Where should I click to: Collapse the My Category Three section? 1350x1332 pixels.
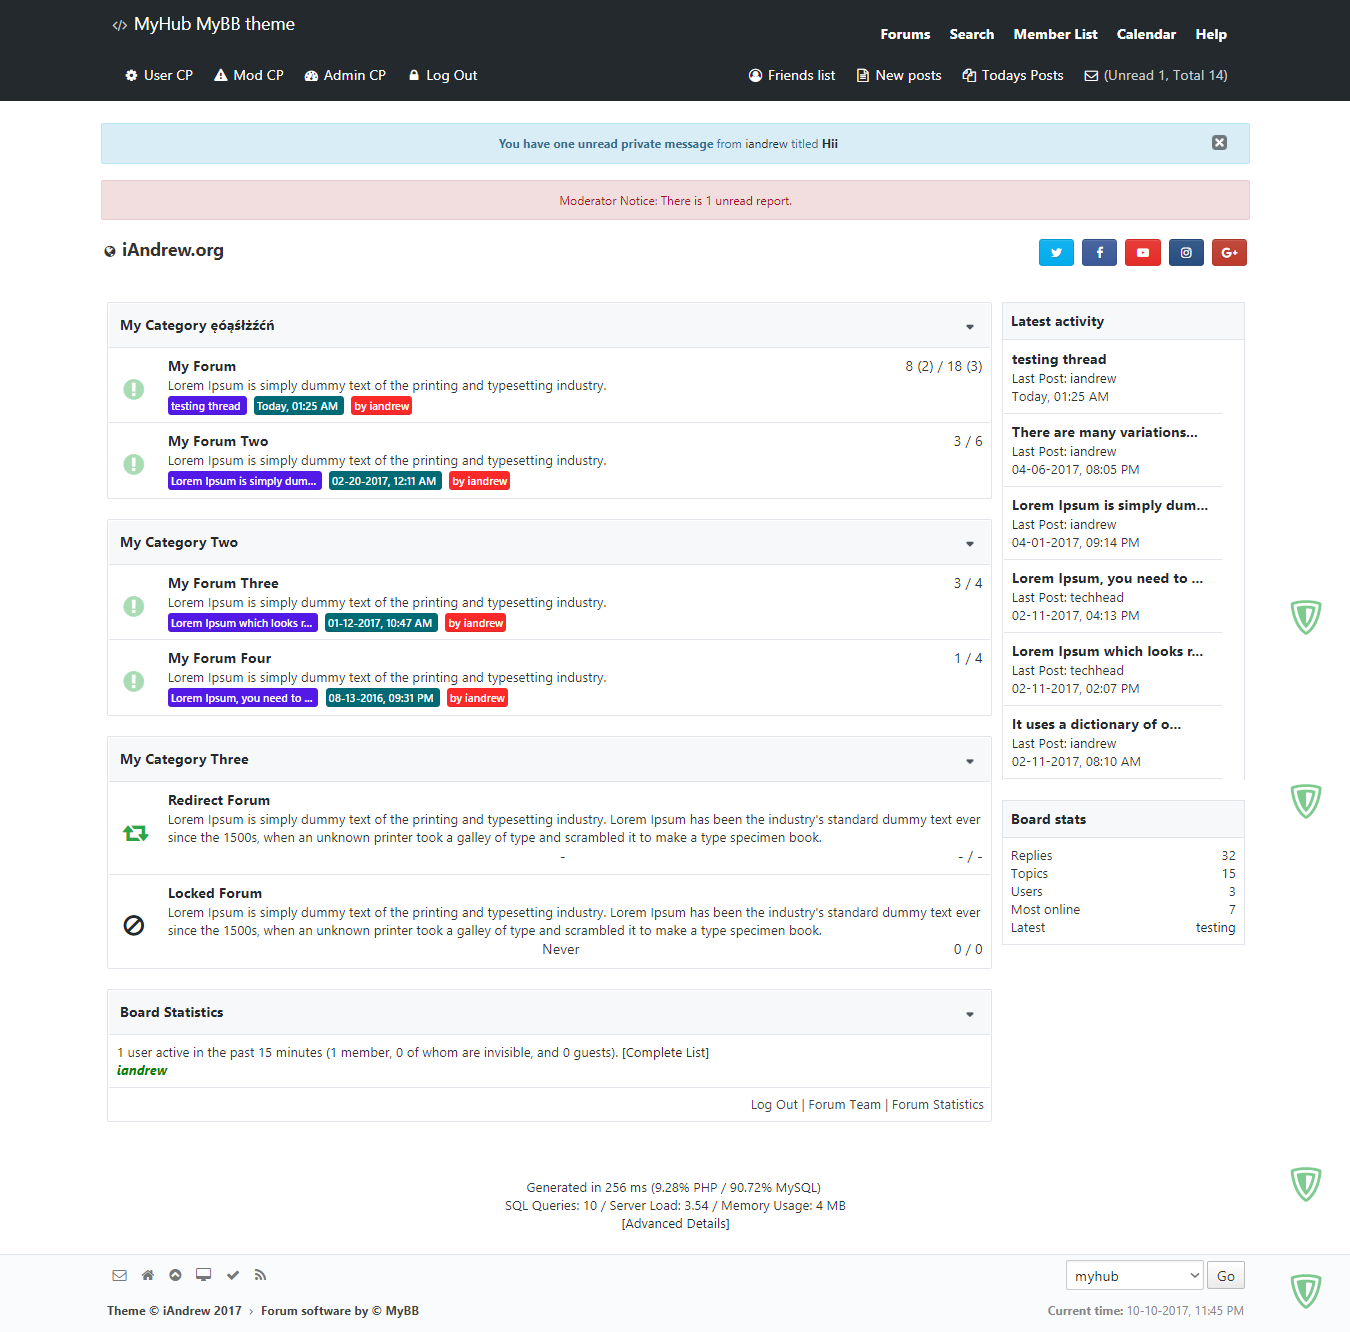969,761
